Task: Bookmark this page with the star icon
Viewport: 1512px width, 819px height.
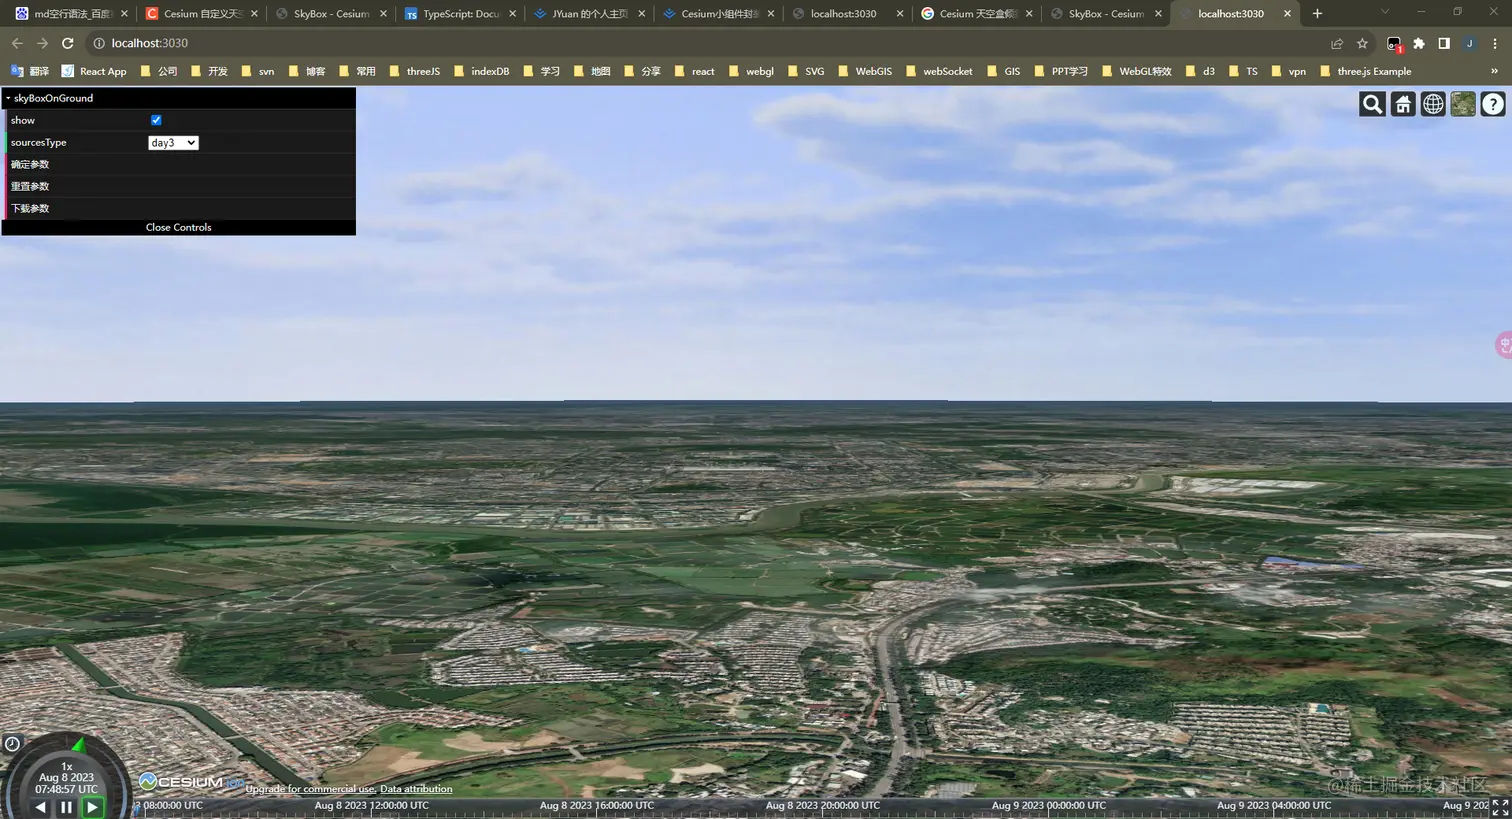Action: 1362,43
